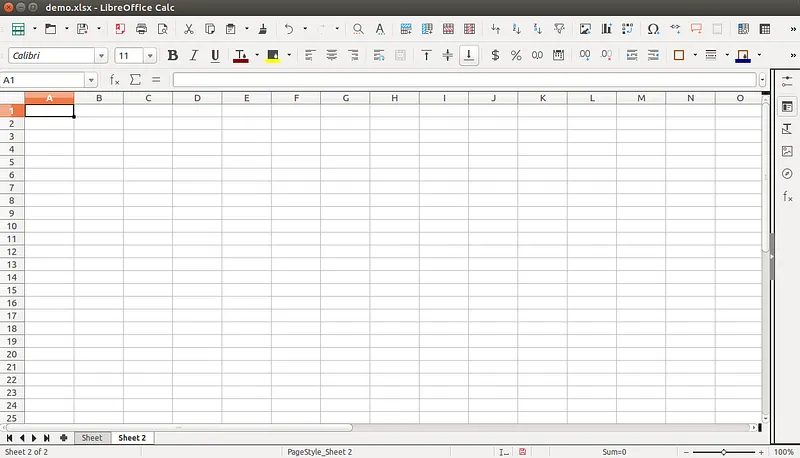Cut selection with scissors icon
Image resolution: width=800 pixels, height=458 pixels.
(x=189, y=29)
